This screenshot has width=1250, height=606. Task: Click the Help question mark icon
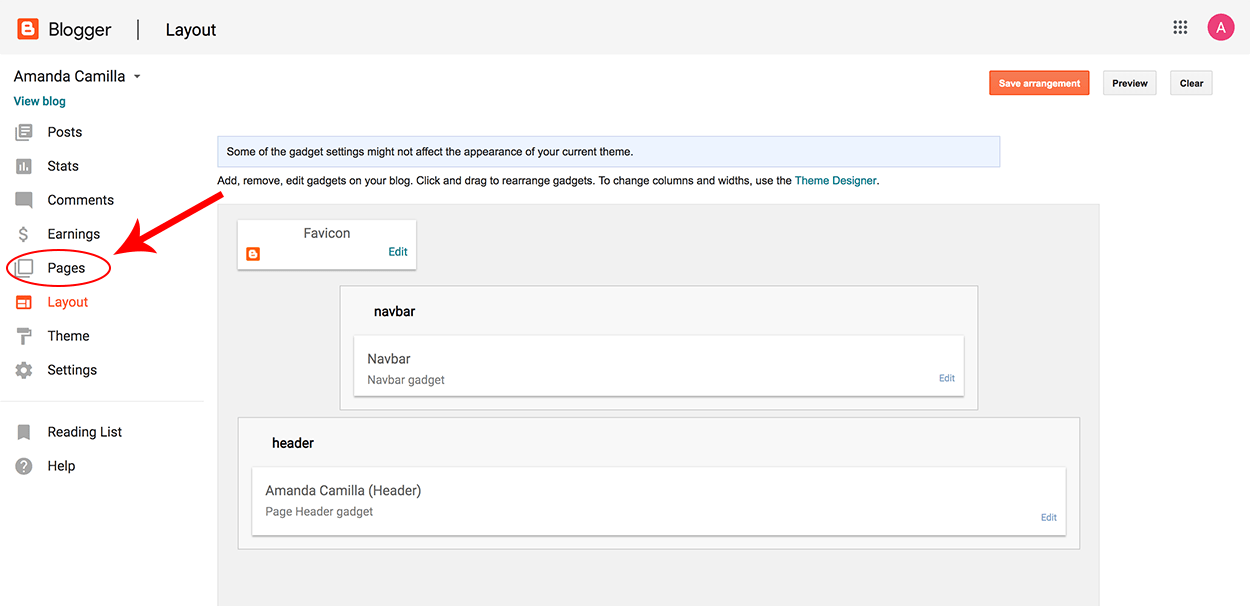click(24, 465)
